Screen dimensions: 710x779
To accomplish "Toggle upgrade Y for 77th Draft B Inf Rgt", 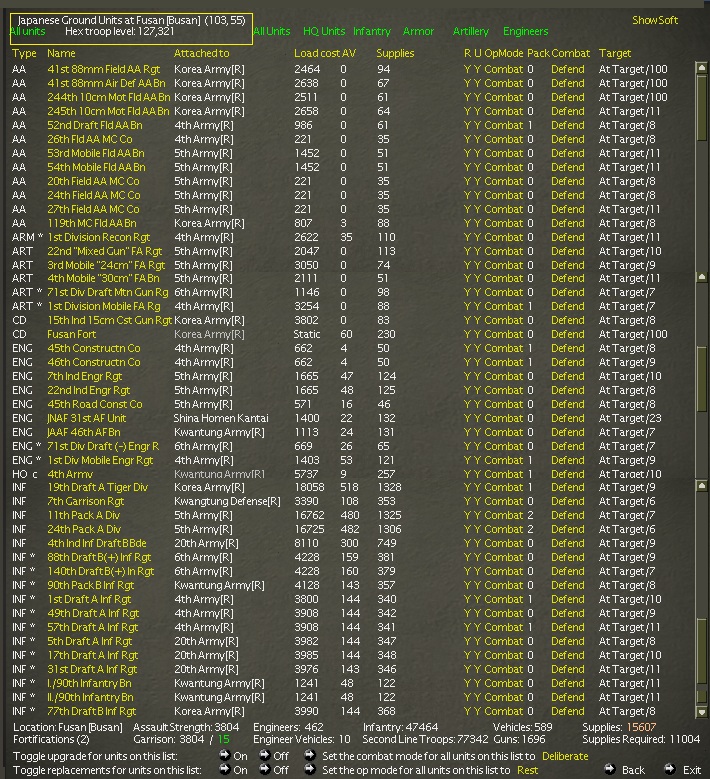I will tap(477, 711).
